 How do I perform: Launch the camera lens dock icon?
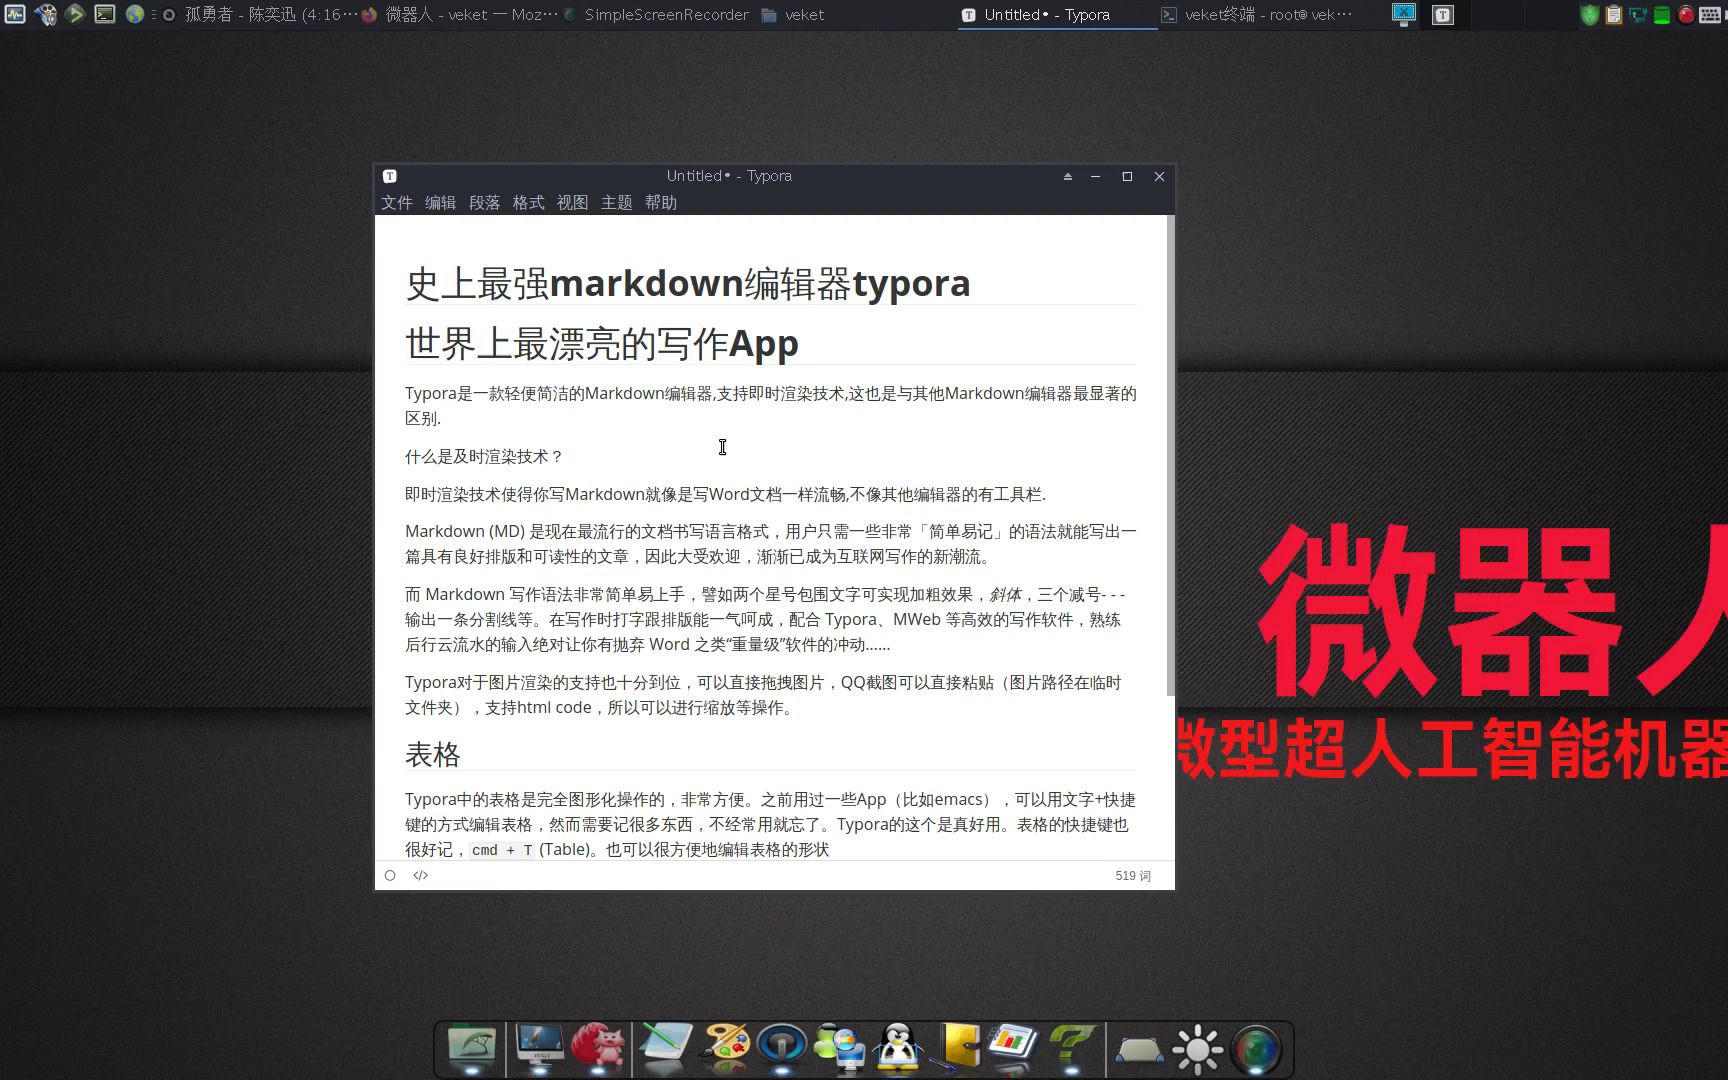click(1256, 1050)
